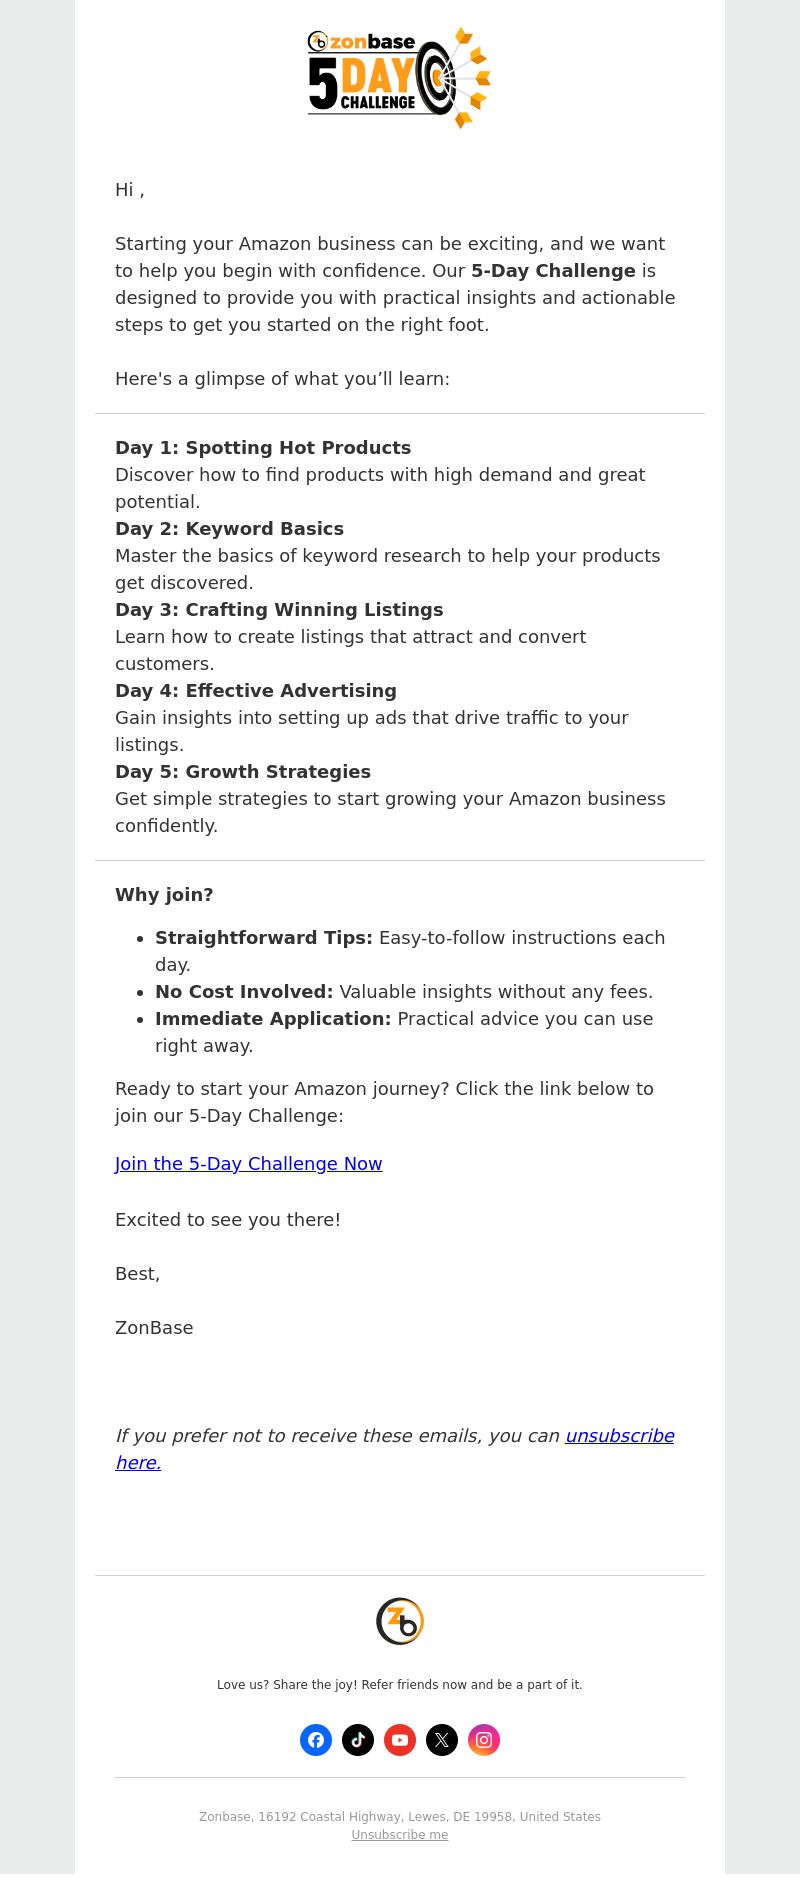Image resolution: width=800 pixels, height=1894 pixels.
Task: Click the Unsubscribe me footer link
Action: click(x=400, y=1835)
